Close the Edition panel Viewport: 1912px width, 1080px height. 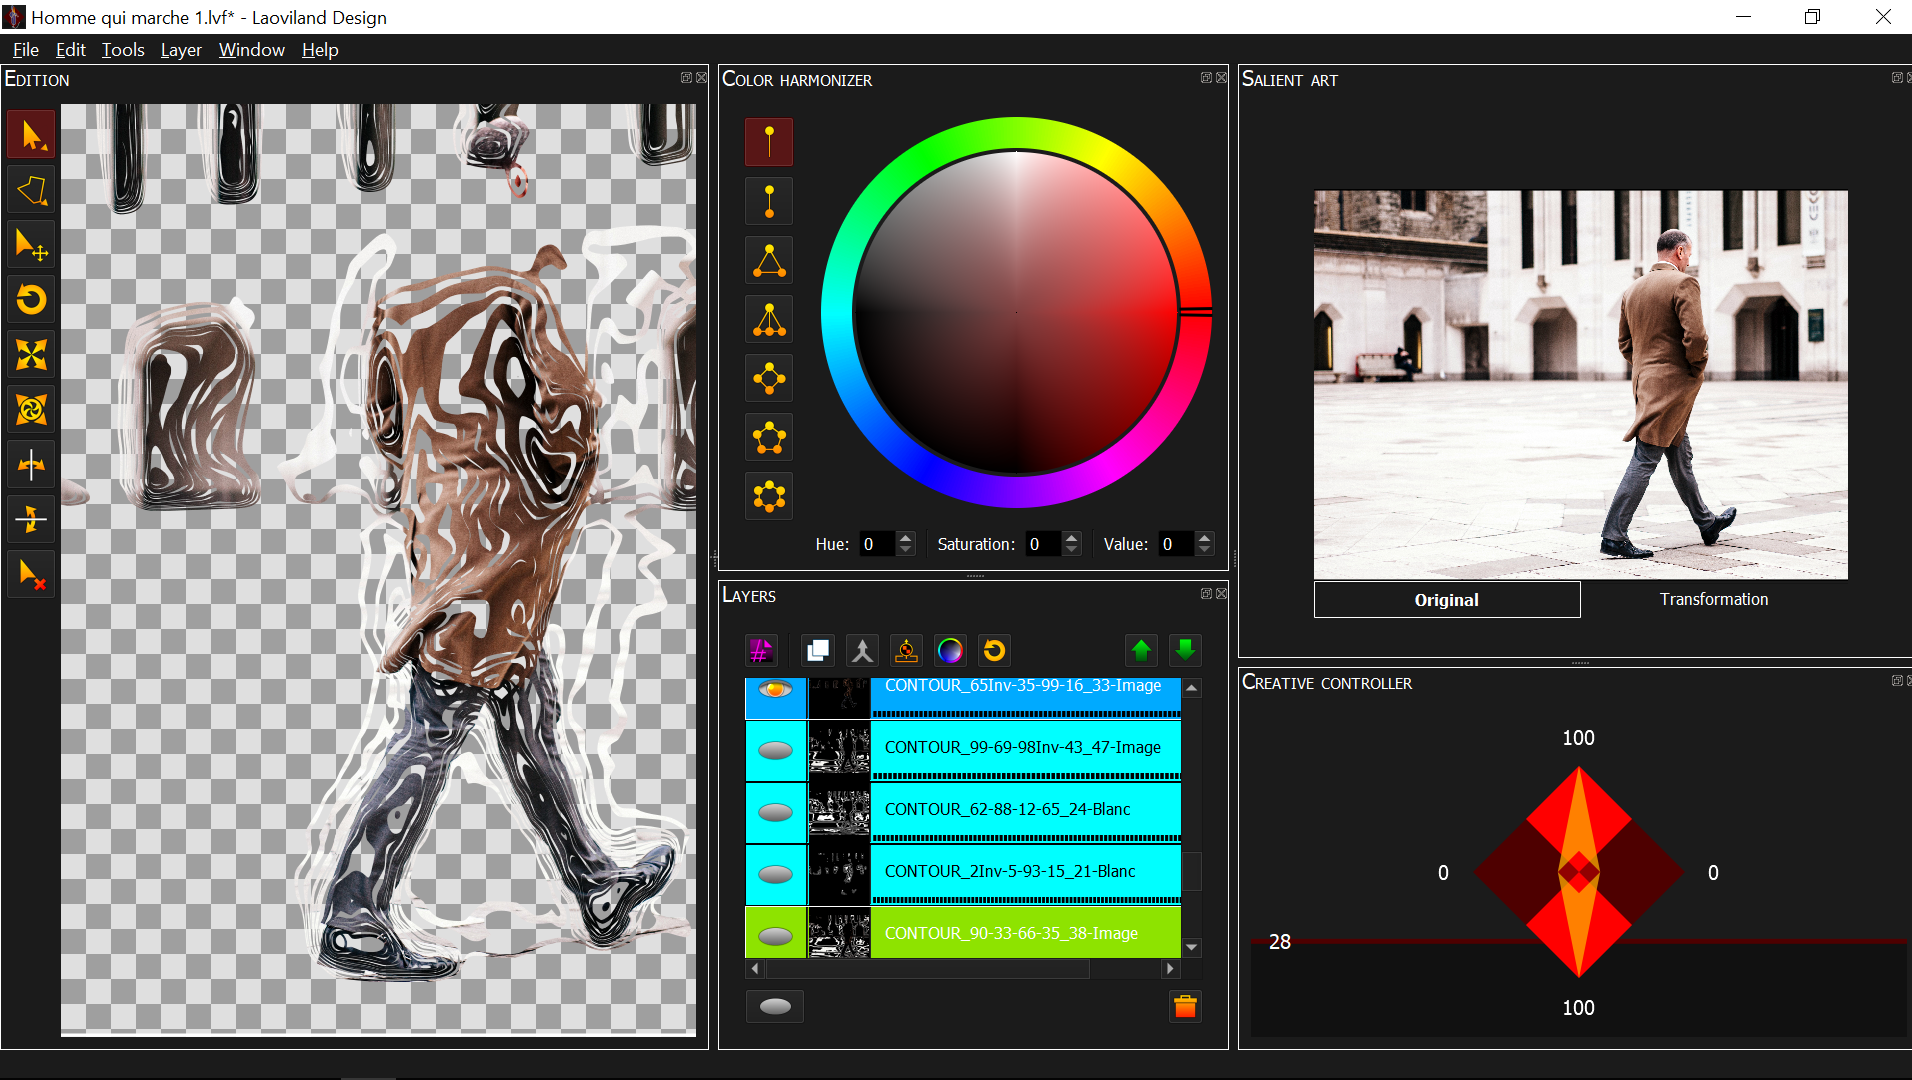tap(702, 78)
